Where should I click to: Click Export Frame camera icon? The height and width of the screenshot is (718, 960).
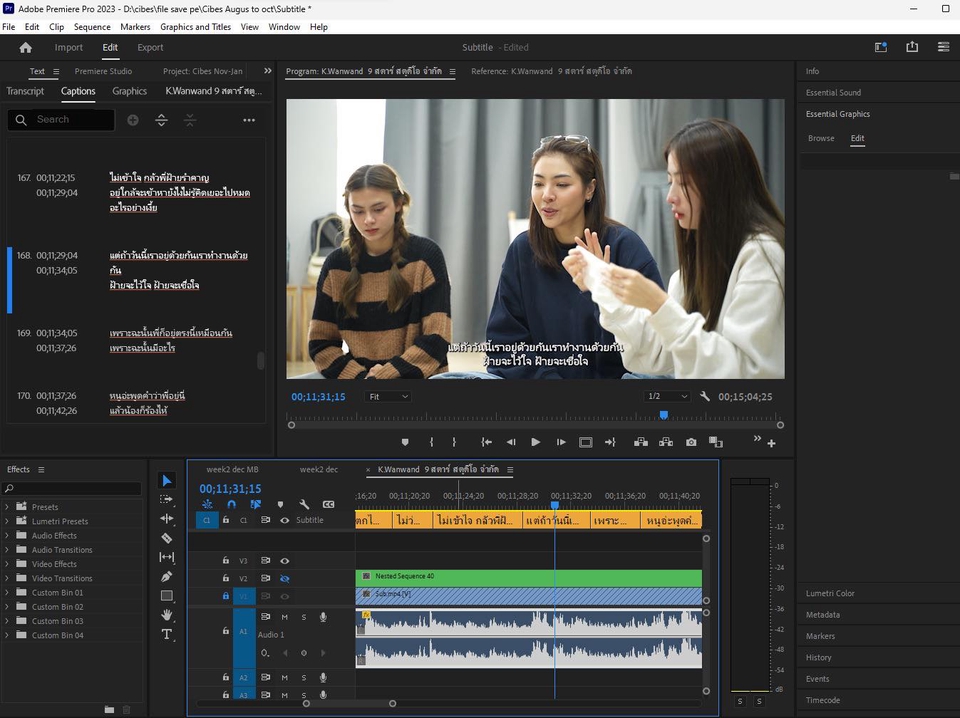click(x=691, y=442)
